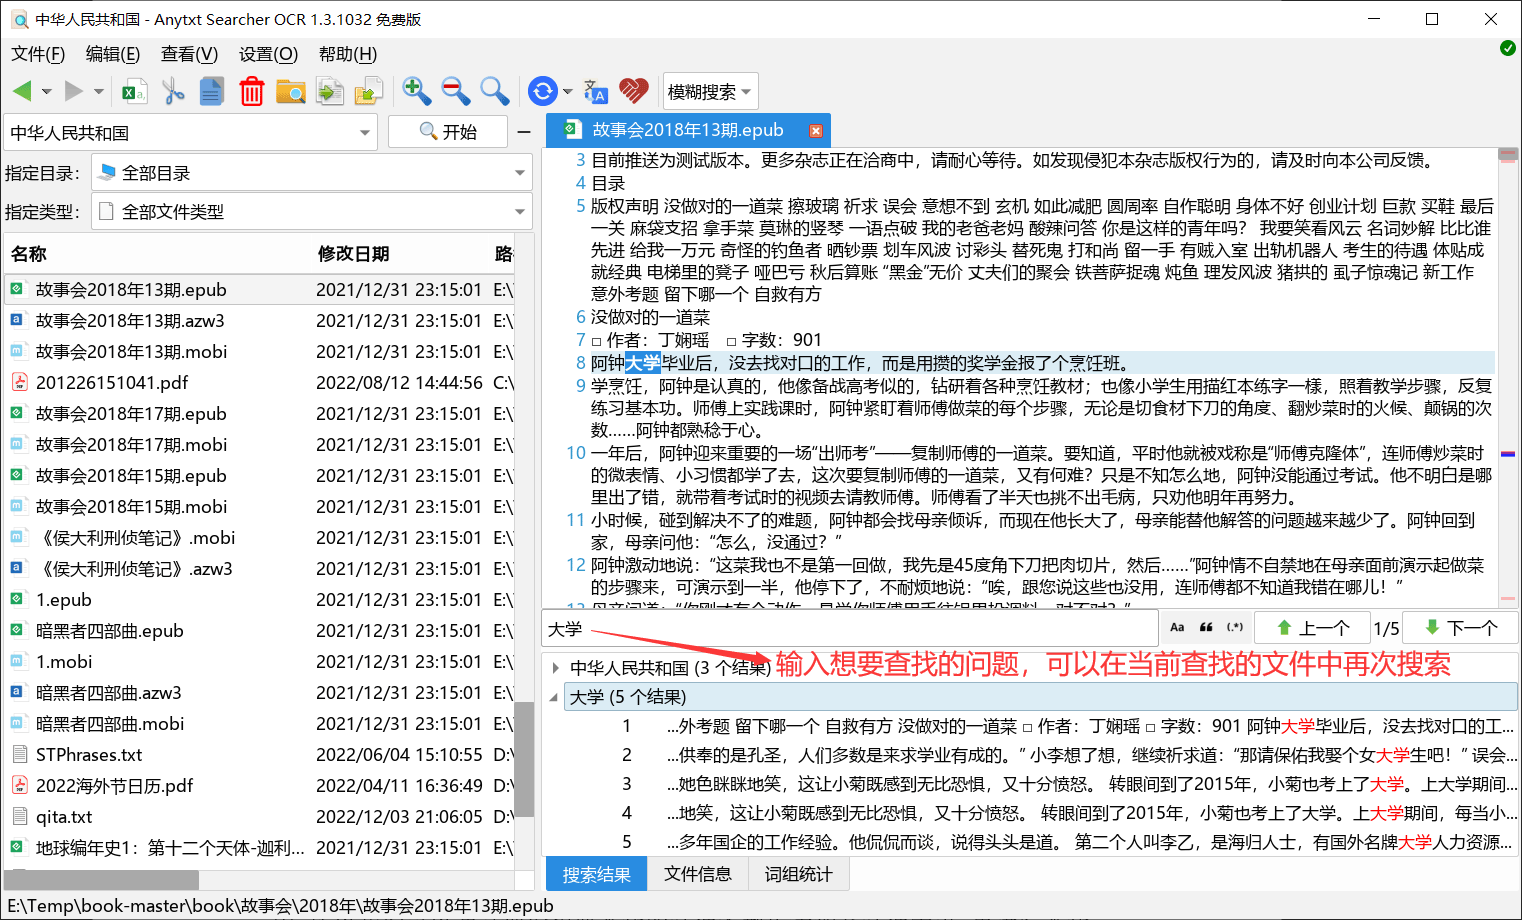Click the green status check icon at top right
Viewport: 1522px width, 920px height.
click(x=1508, y=48)
